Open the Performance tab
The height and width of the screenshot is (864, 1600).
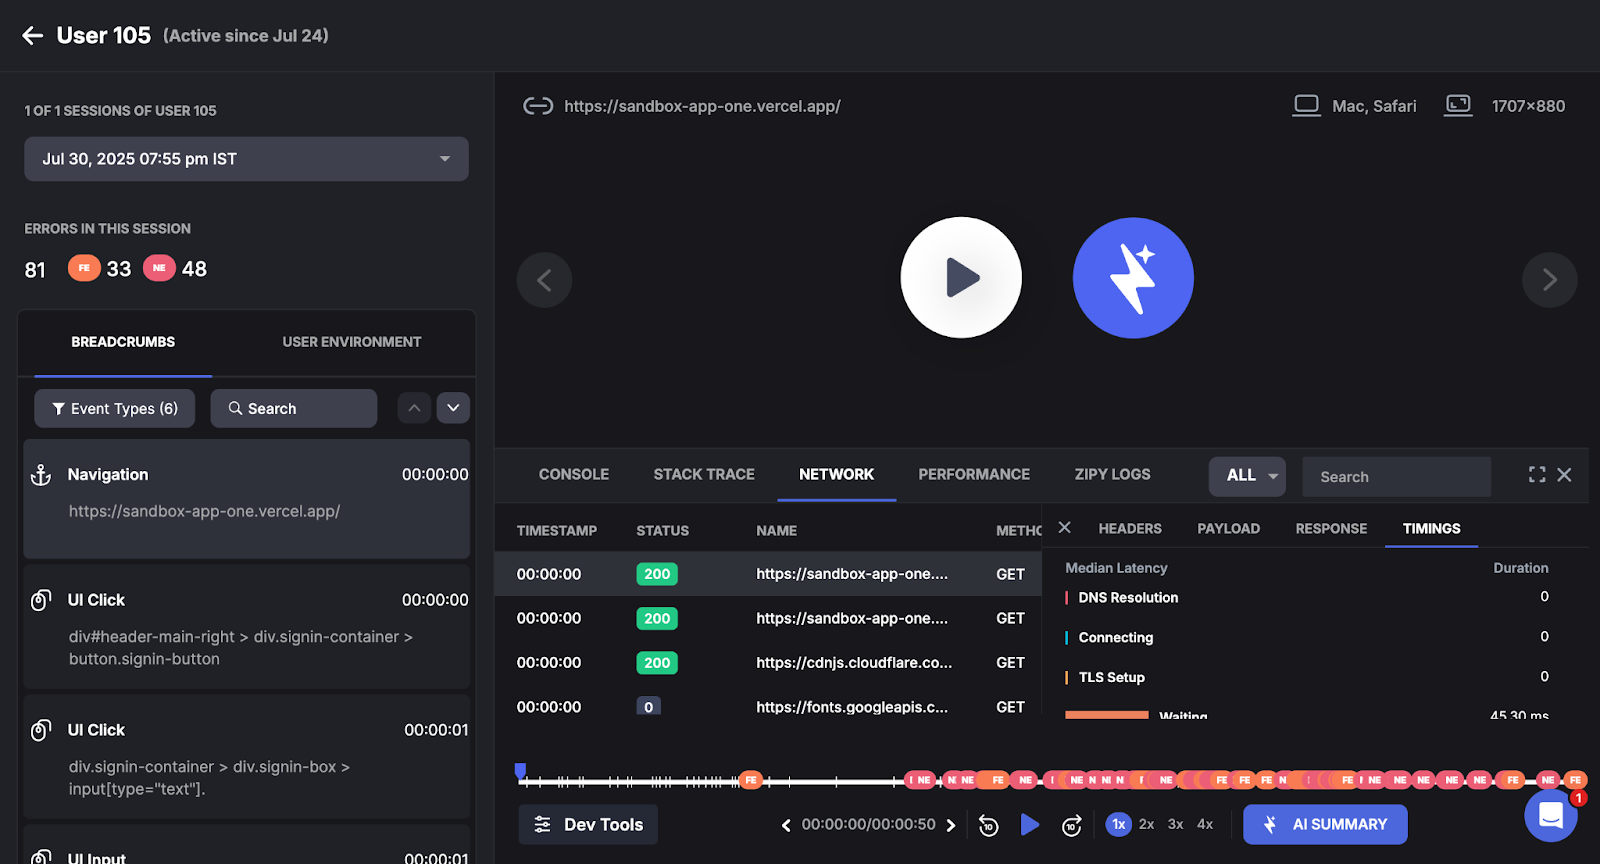tap(974, 474)
